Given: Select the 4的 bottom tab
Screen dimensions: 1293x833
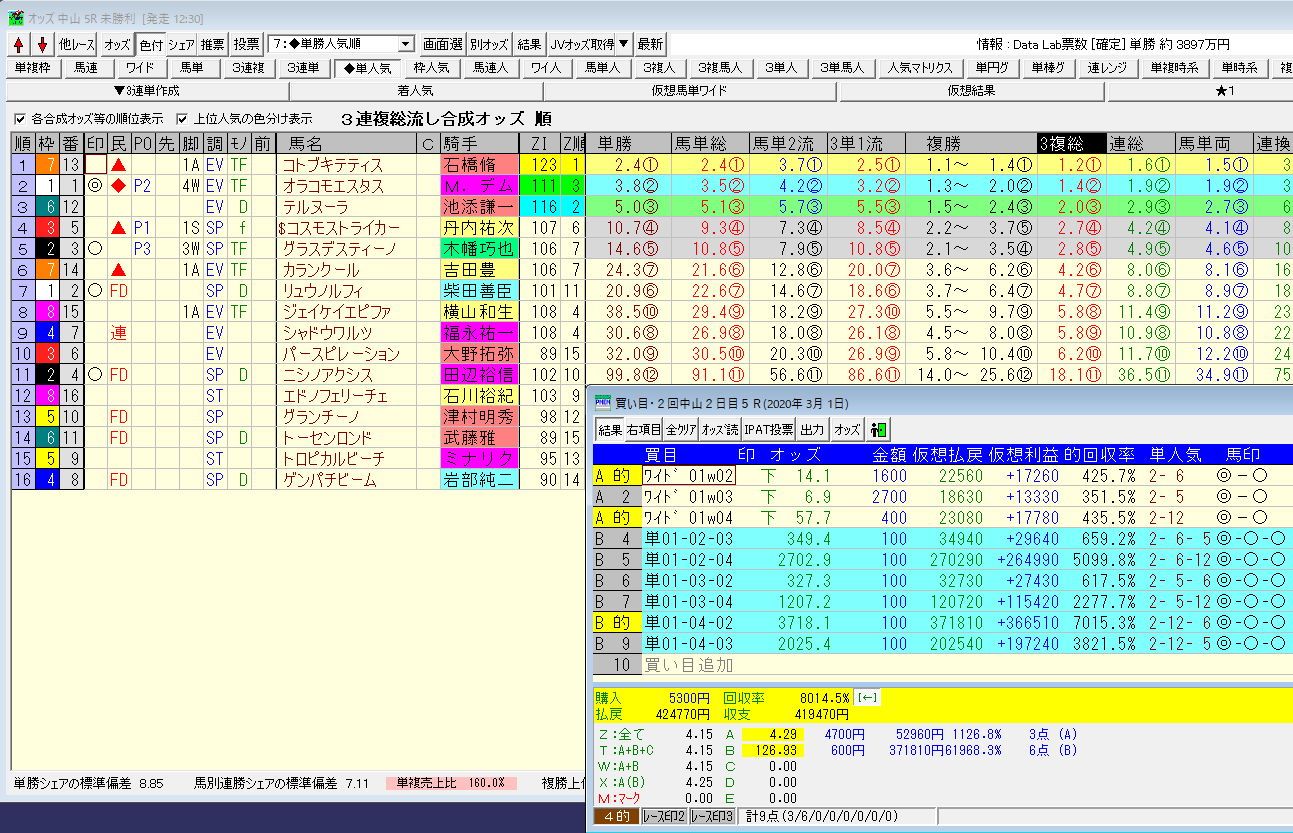Looking at the screenshot, I should click(616, 817).
